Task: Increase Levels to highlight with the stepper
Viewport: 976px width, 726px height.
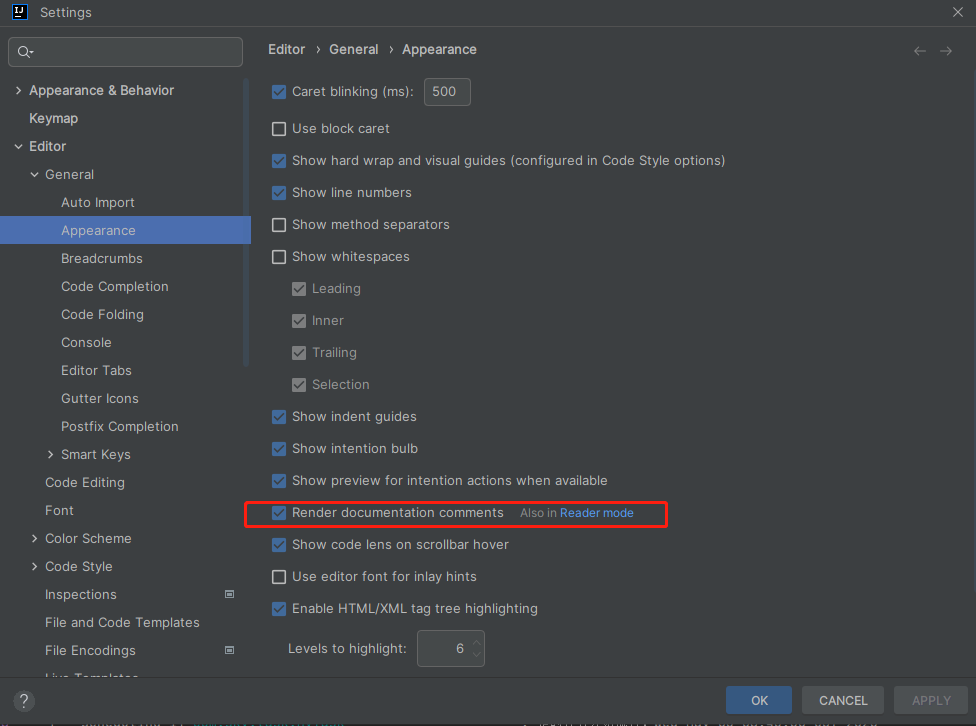Action: (x=477, y=642)
